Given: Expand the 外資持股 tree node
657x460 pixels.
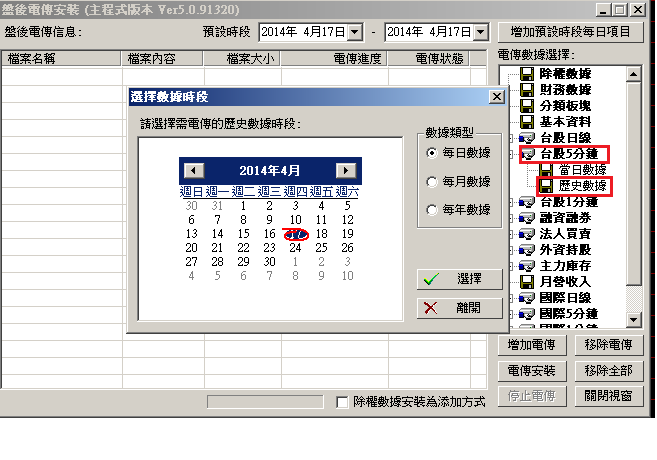Looking at the screenshot, I should [x=510, y=250].
